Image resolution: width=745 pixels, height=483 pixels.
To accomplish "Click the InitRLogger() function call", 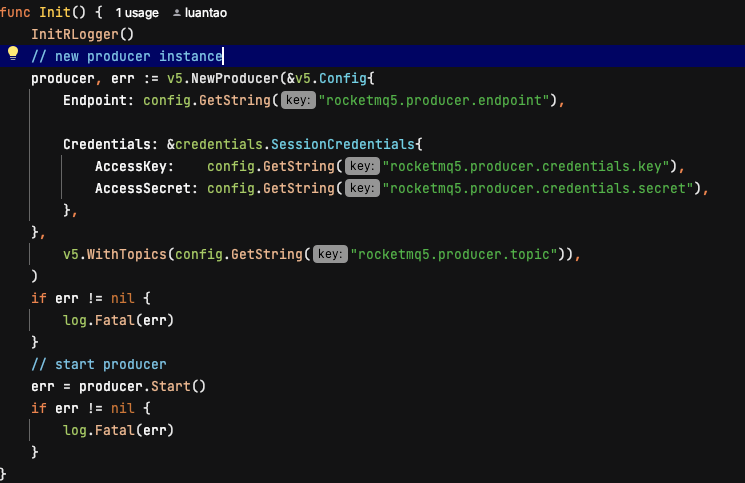I will point(83,34).
